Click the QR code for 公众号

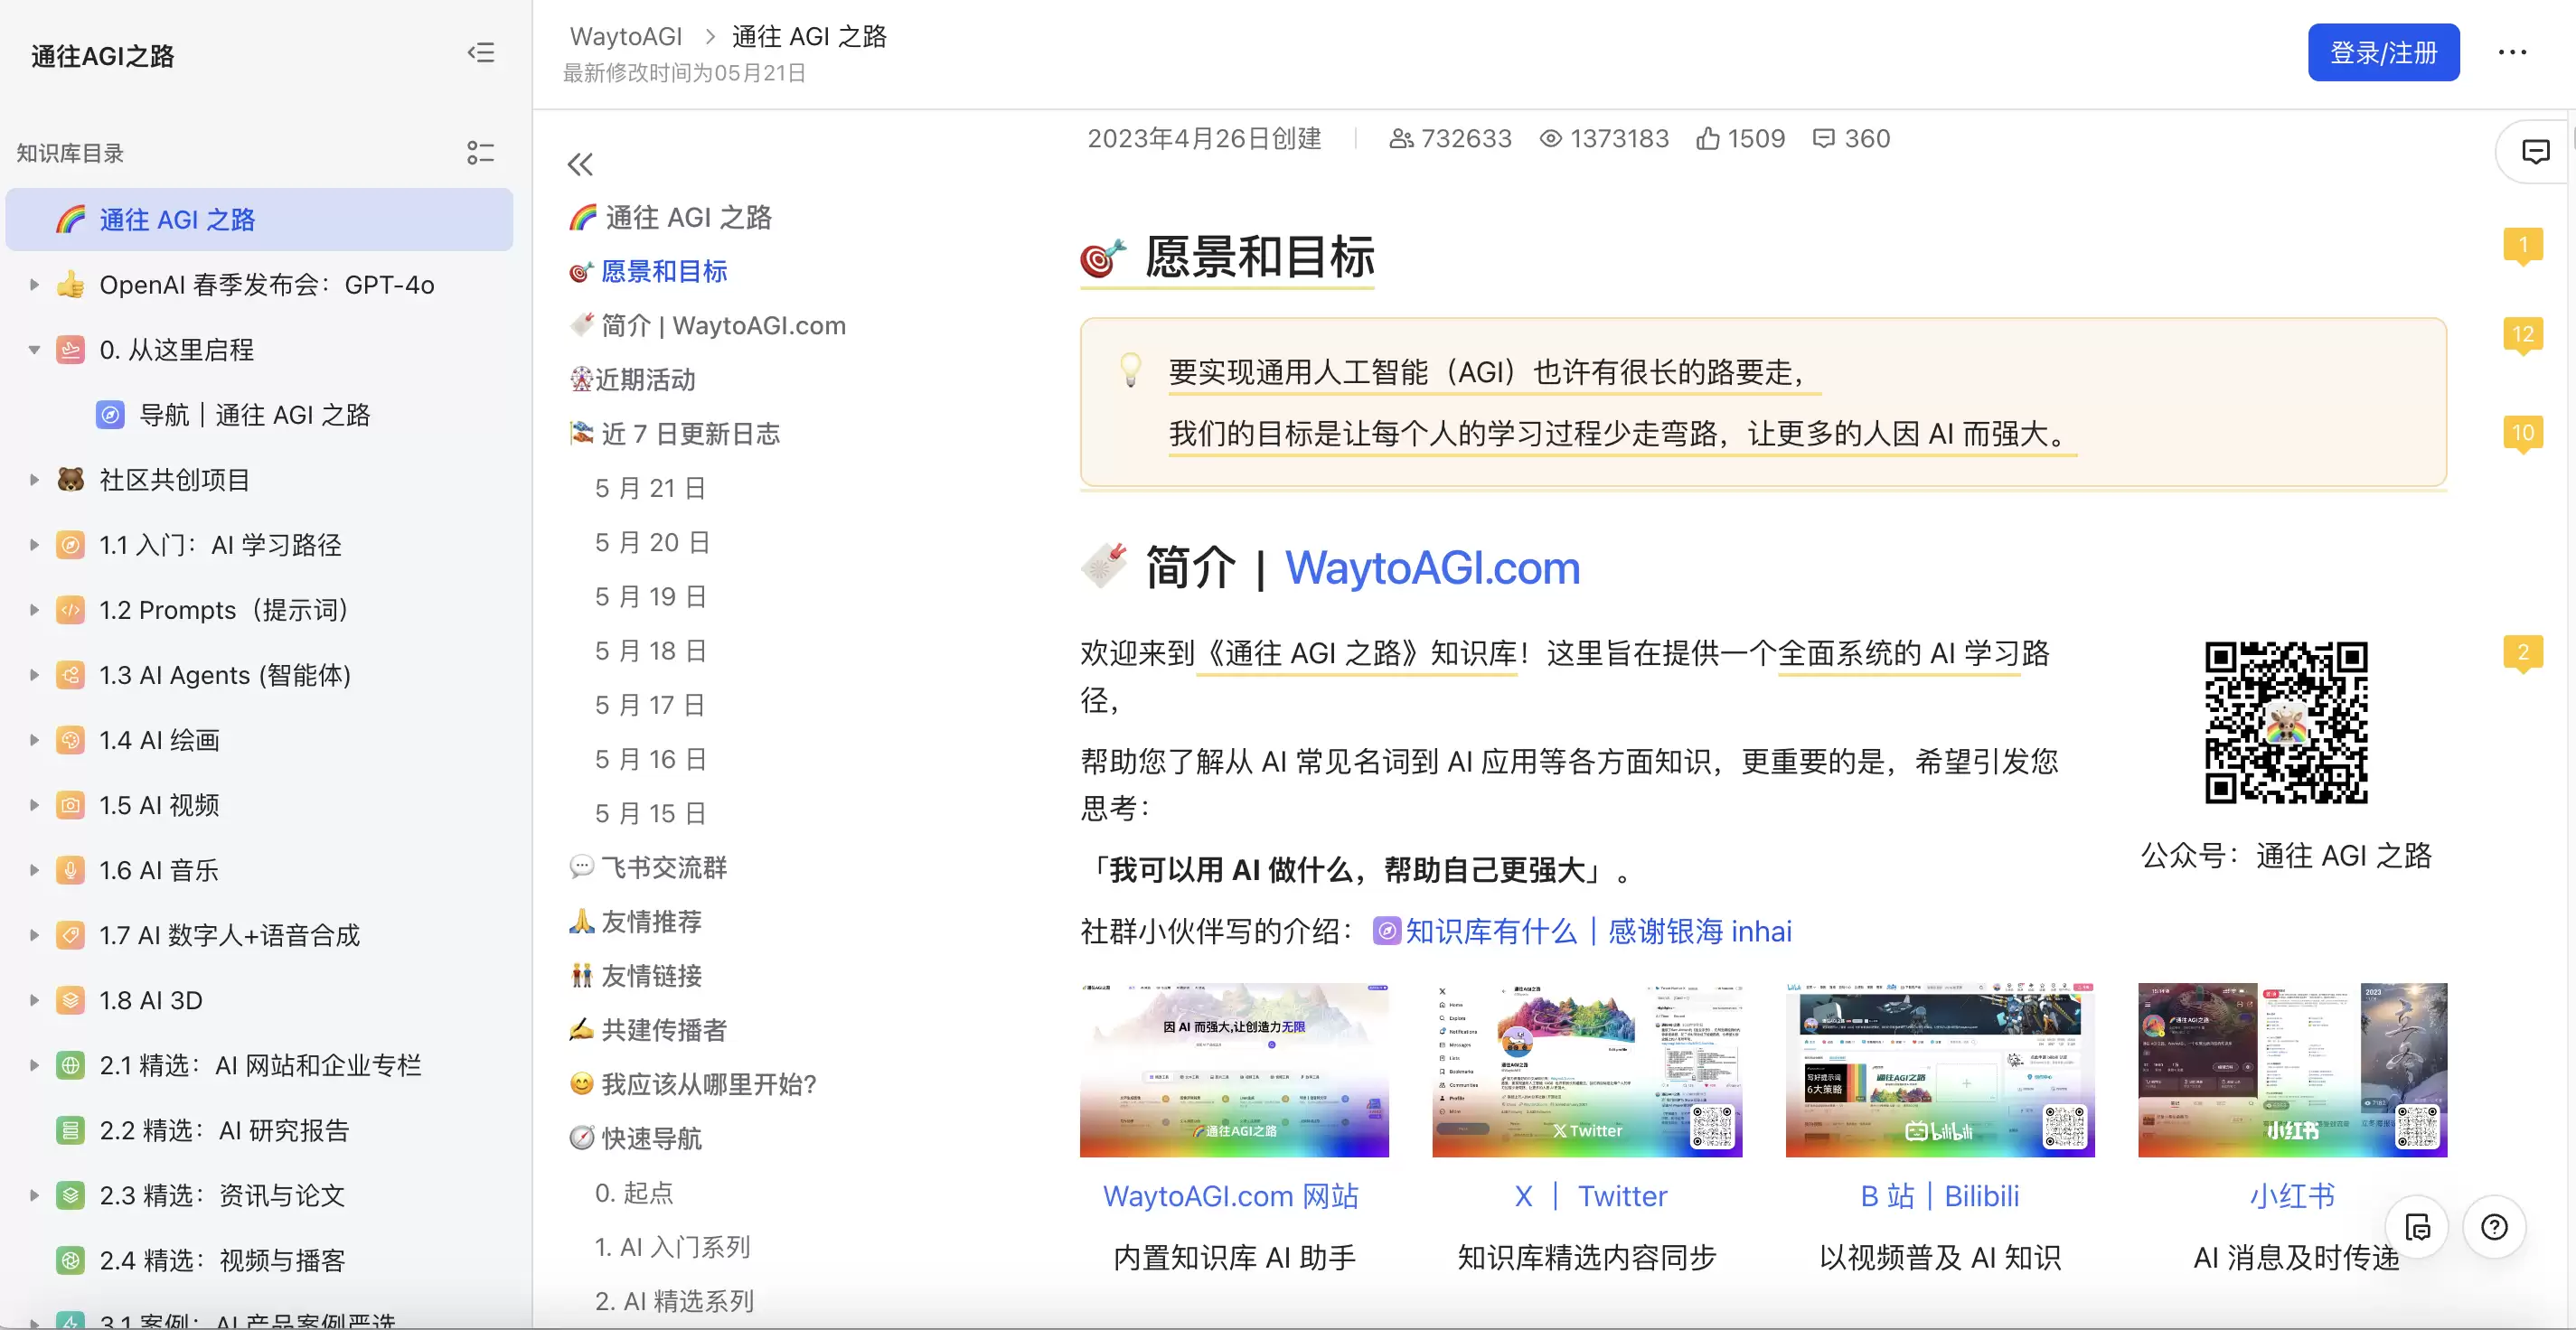pyautogui.click(x=2286, y=722)
